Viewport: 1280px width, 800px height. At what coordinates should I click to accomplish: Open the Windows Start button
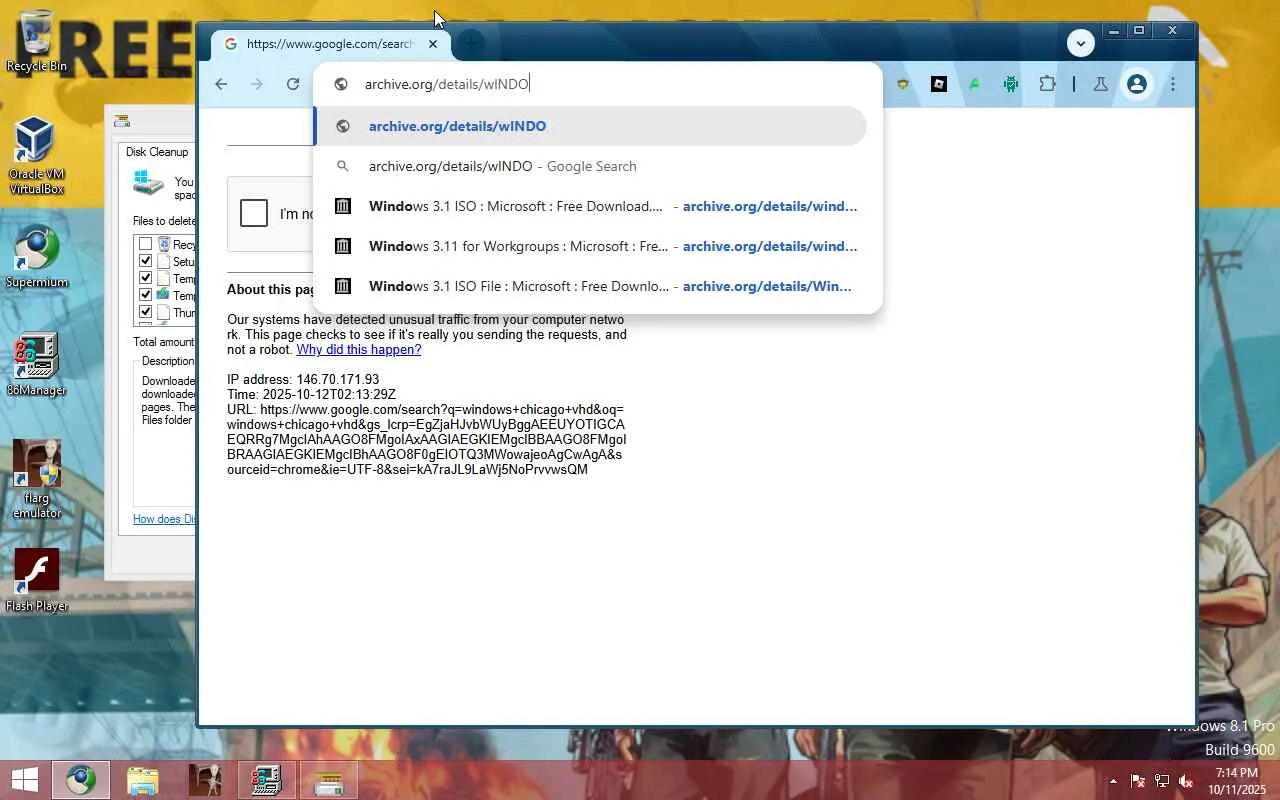[x=25, y=780]
